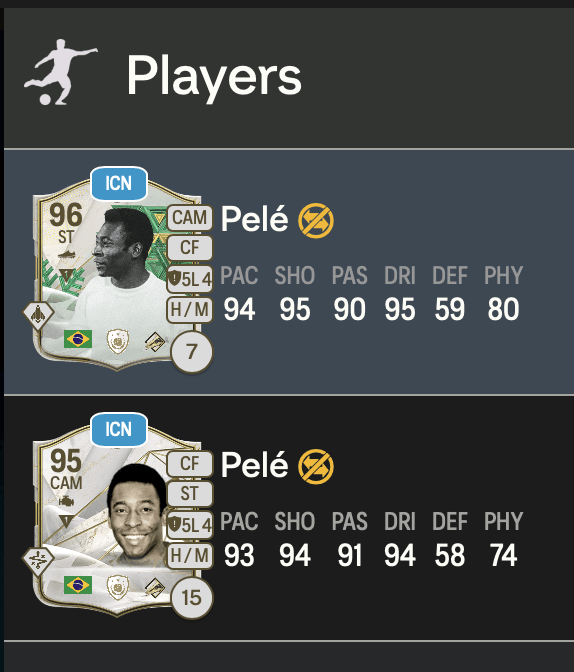The height and width of the screenshot is (672, 574).
Task: Click the Players kicking-footballer icon
Action: [x=60, y=72]
